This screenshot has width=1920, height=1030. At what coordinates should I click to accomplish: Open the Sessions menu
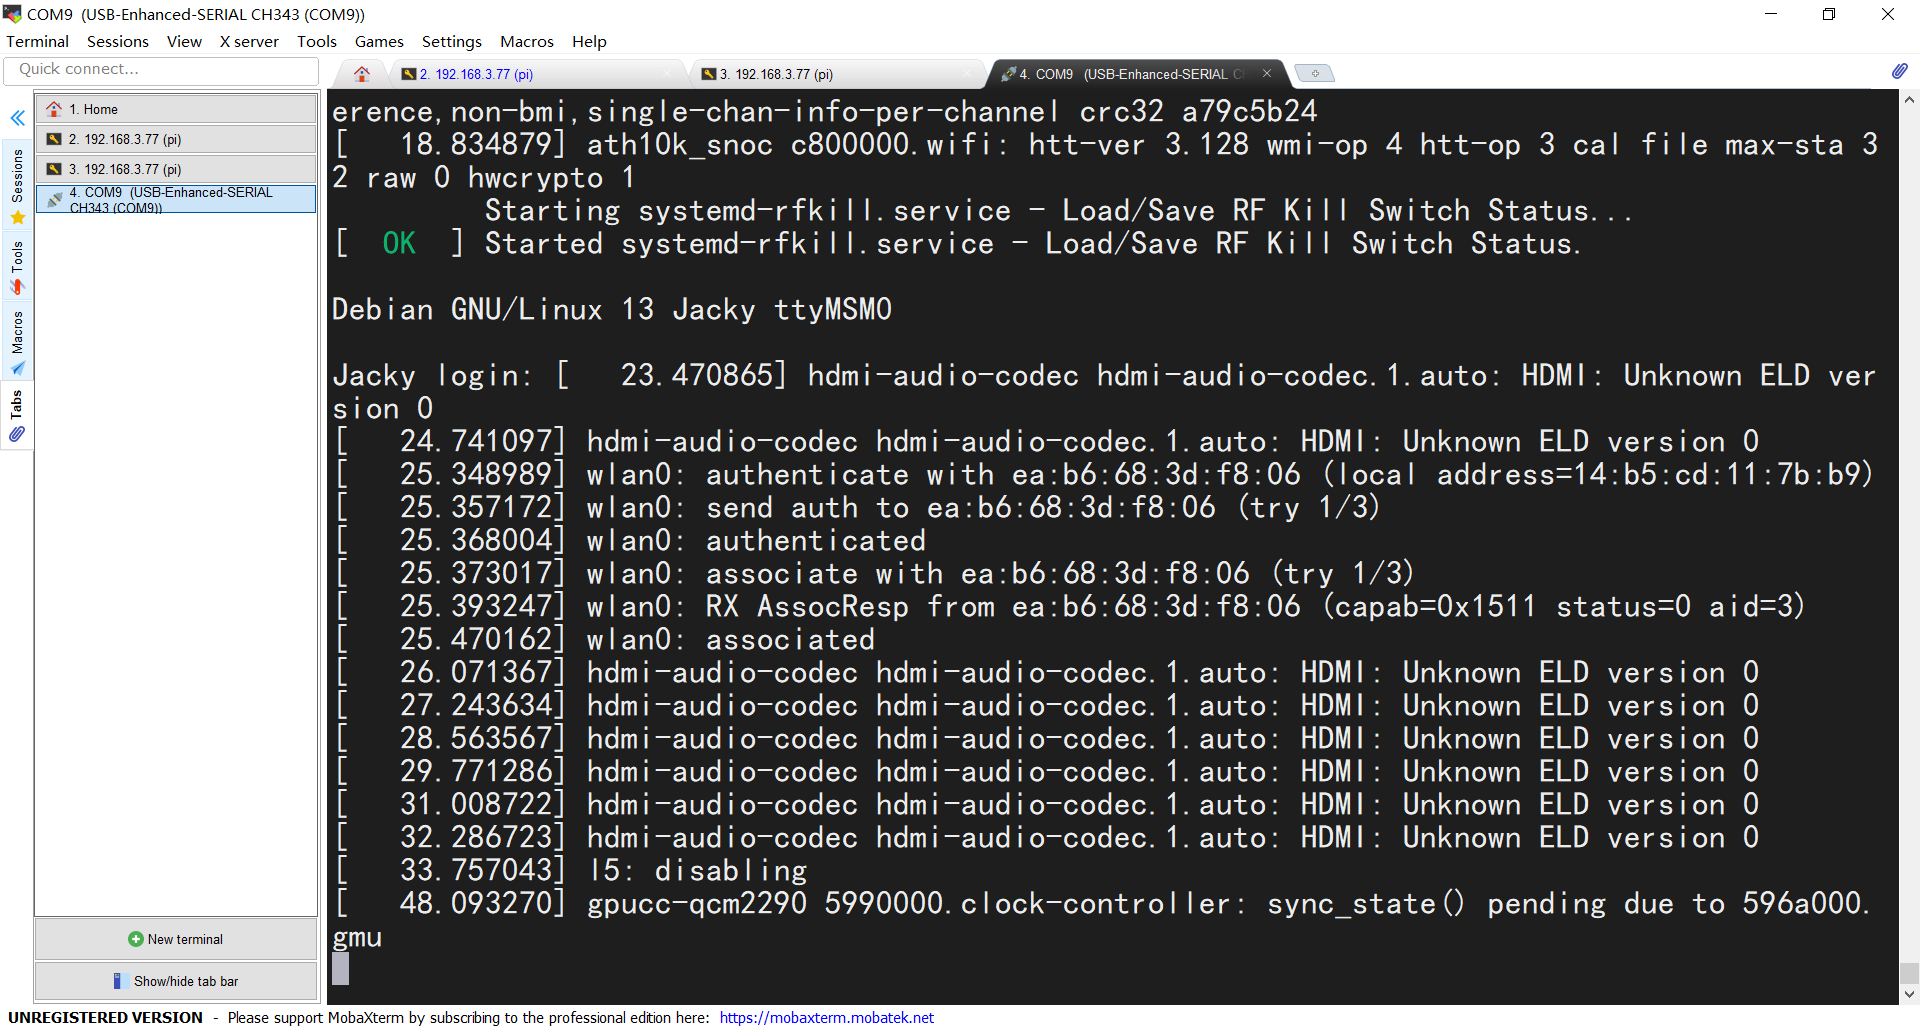(x=117, y=41)
